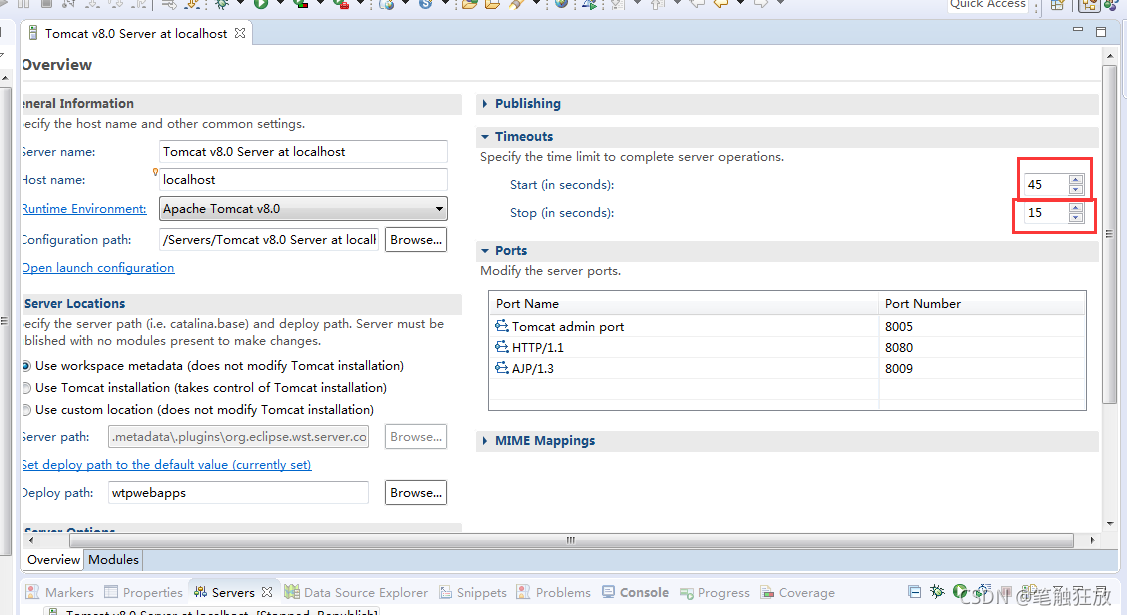The image size is (1127, 615).
Task: Expand the MIME Mappings section
Action: (485, 440)
